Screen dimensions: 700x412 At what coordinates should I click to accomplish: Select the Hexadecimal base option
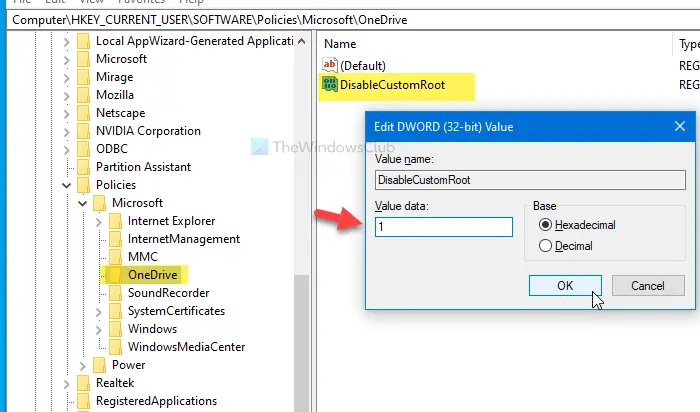(545, 225)
